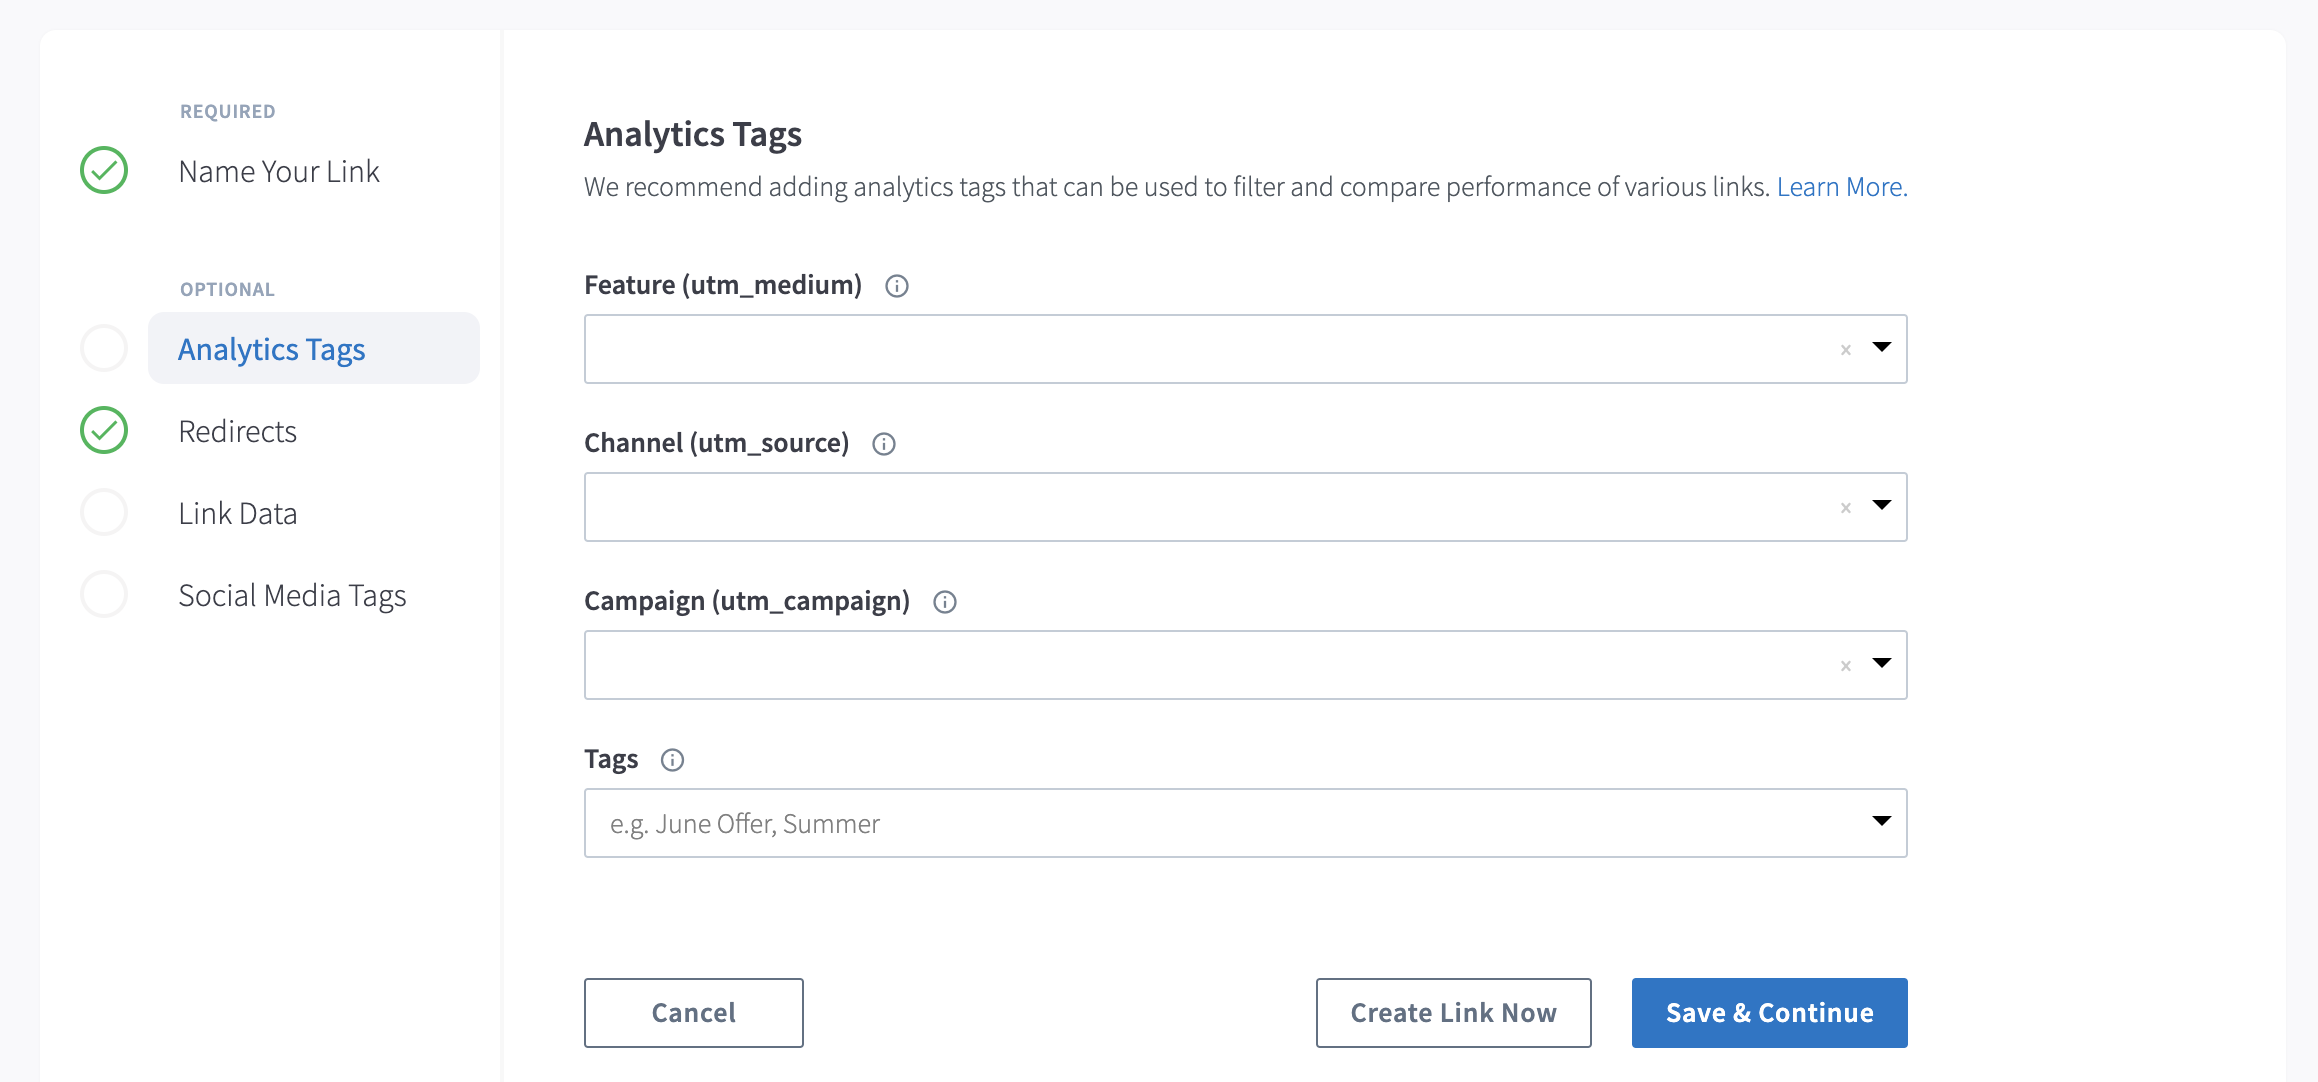
Task: Clear the Campaign field with its x icon
Action: pos(1846,666)
